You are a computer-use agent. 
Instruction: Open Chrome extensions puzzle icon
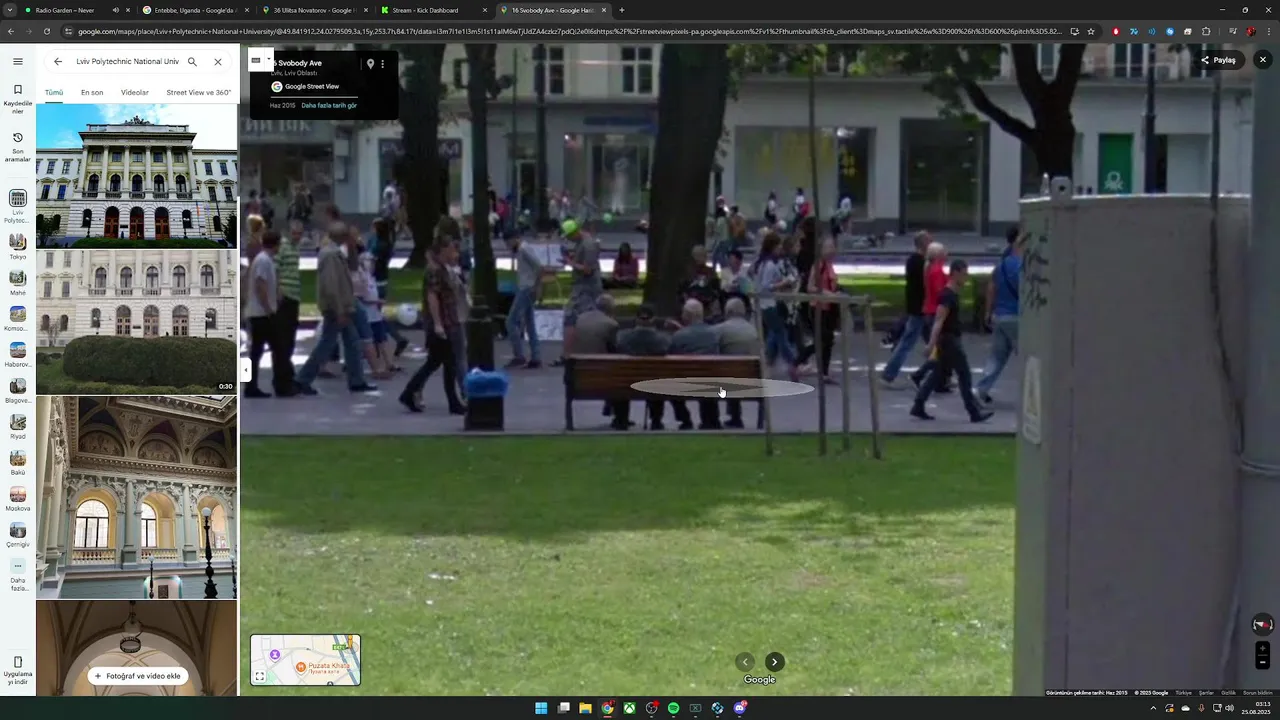[x=1206, y=31]
